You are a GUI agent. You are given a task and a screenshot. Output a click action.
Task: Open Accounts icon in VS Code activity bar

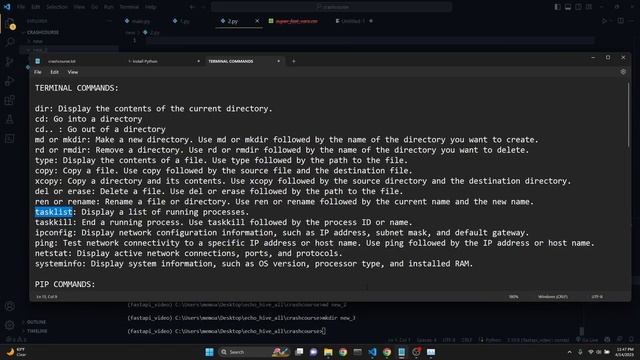(10, 306)
